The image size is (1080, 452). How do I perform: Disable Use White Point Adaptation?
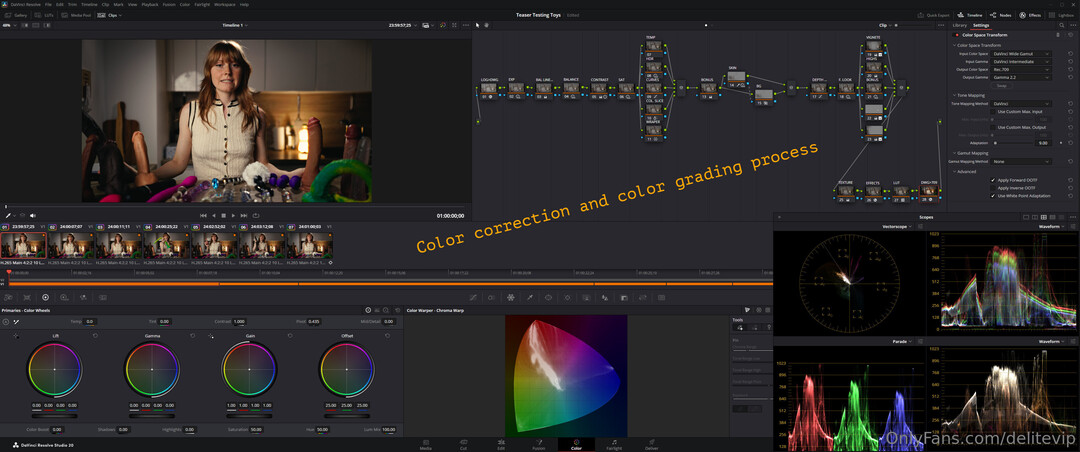point(993,196)
